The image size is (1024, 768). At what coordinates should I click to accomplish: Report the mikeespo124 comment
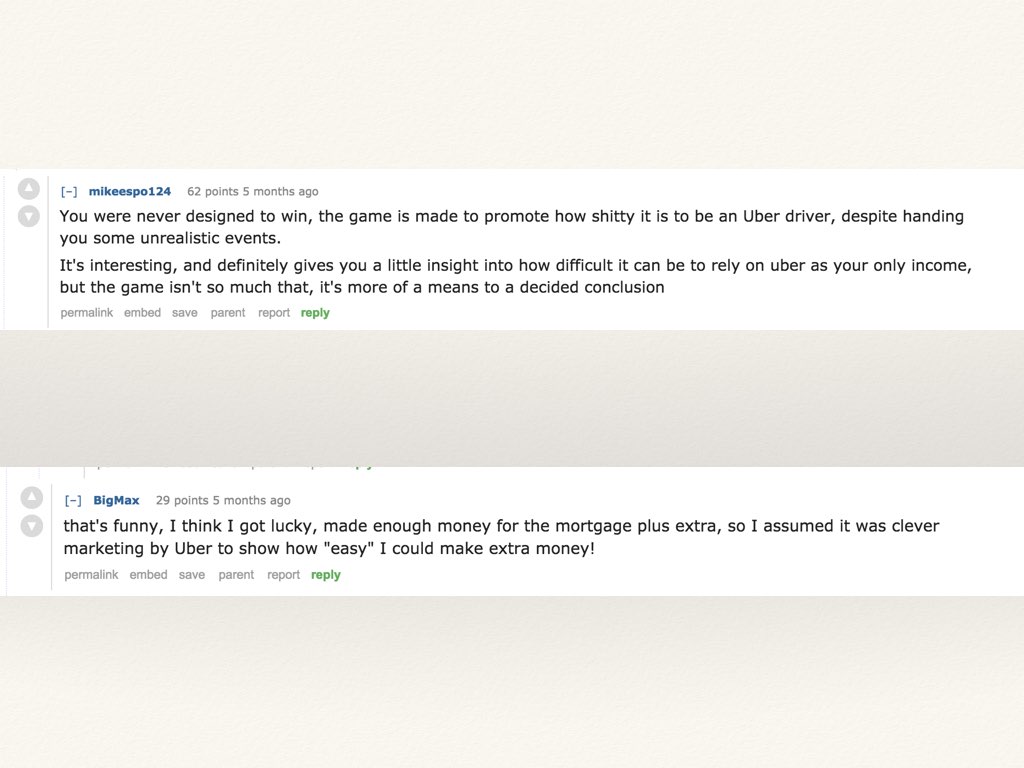click(274, 313)
